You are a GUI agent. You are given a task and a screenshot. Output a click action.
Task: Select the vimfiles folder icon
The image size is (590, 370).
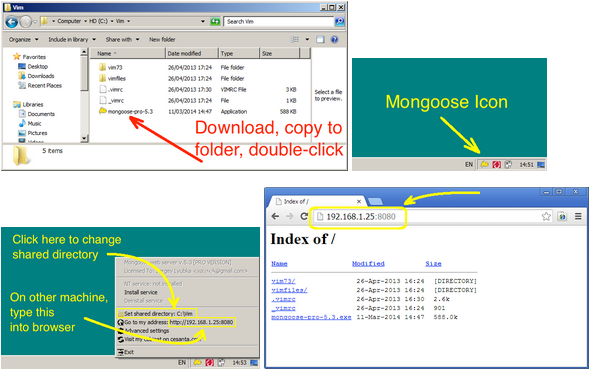click(103, 78)
